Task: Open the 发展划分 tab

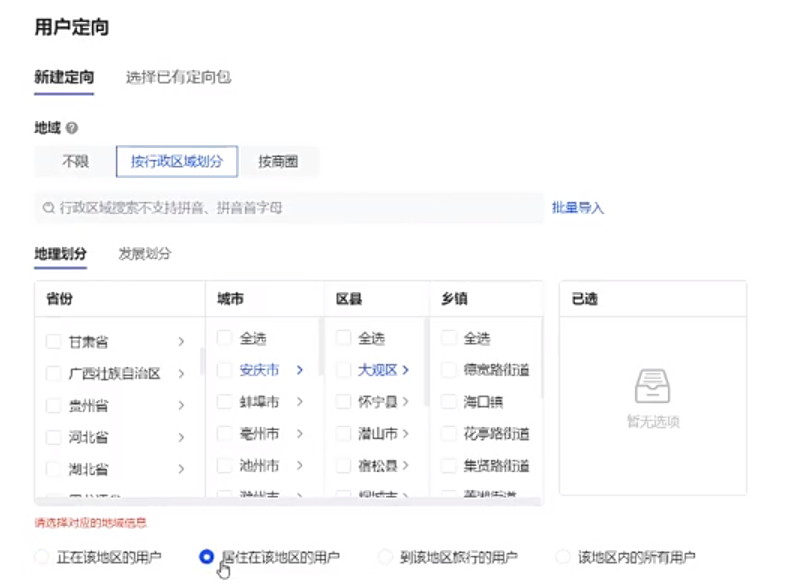Action: tap(145, 253)
